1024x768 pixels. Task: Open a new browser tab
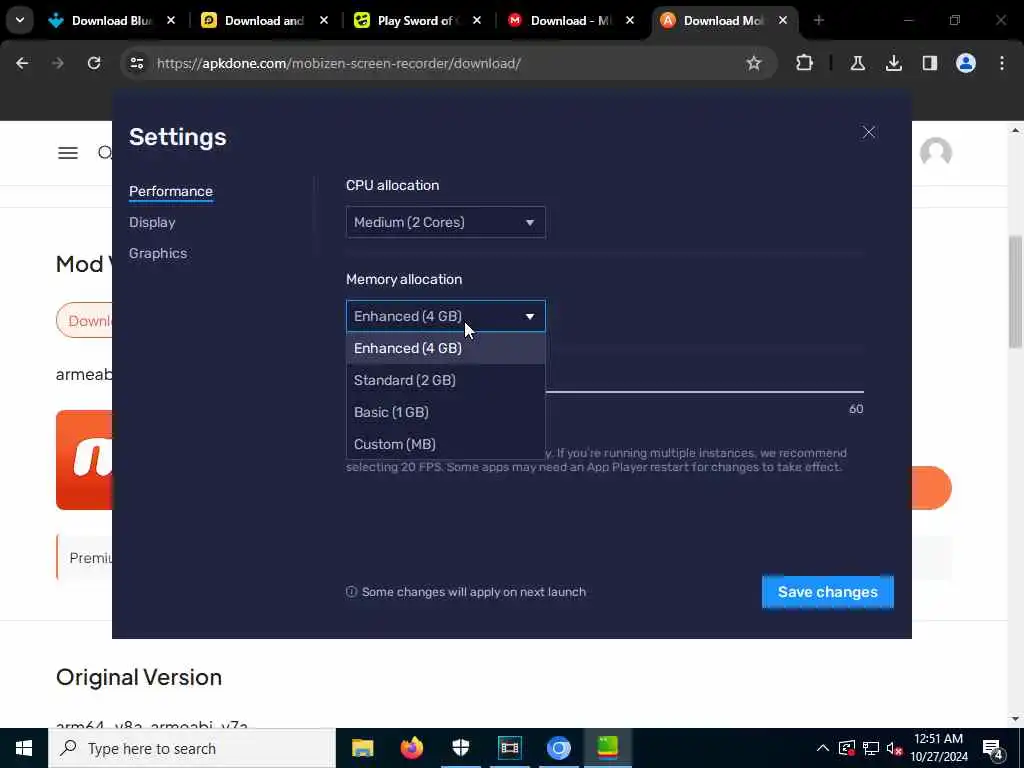(x=818, y=21)
